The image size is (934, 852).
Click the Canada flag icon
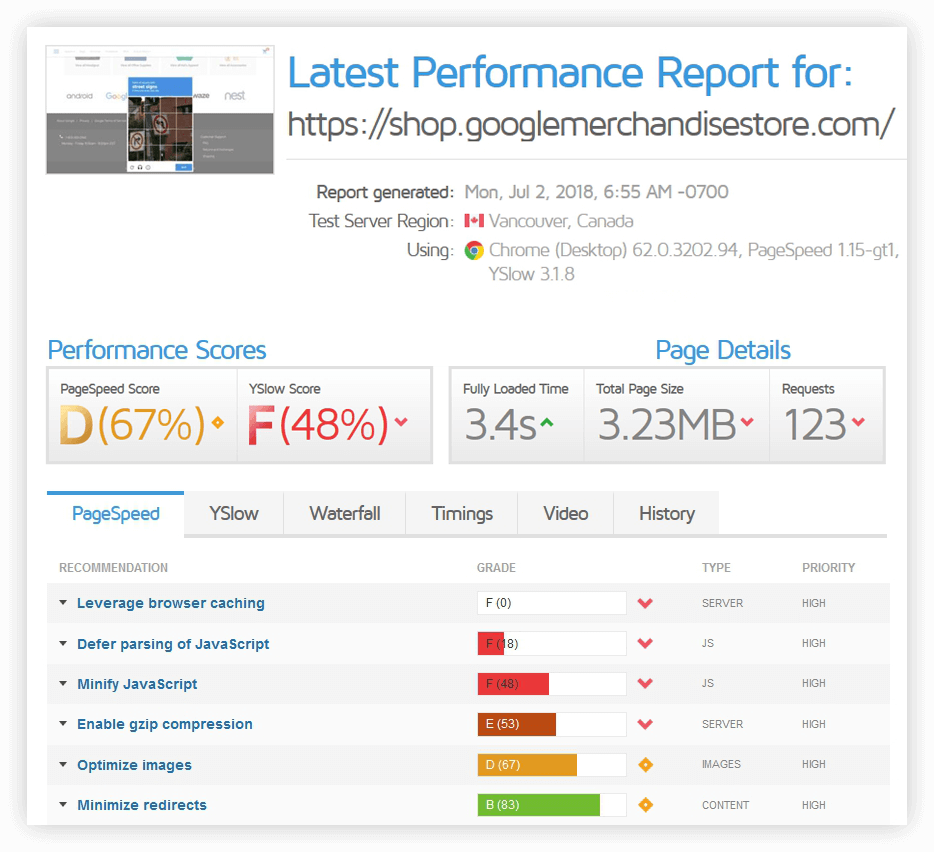click(474, 221)
